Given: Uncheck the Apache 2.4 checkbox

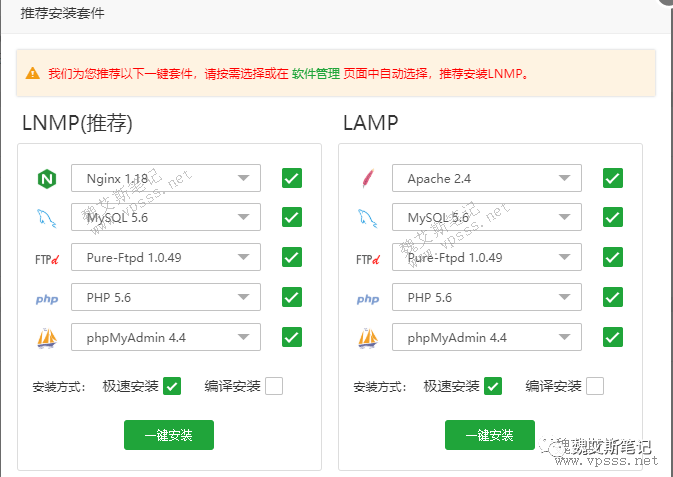Looking at the screenshot, I should click(x=613, y=178).
